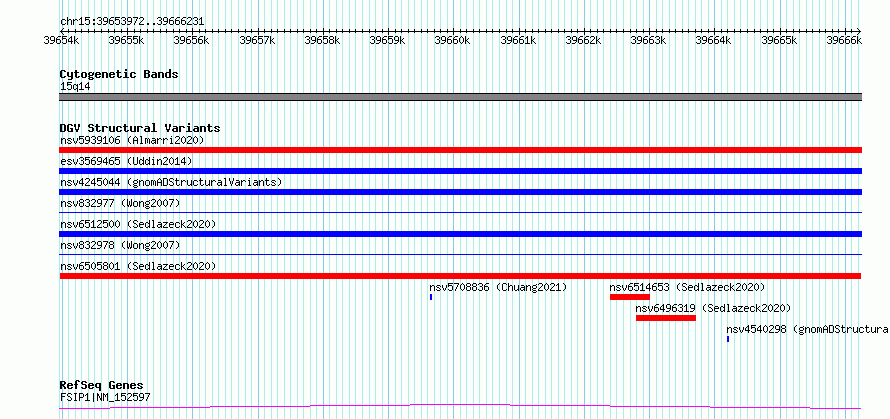Screen dimensions: 890x419
Task: Click the small blue nsv5708836 marker
Action: pyautogui.click(x=431, y=297)
